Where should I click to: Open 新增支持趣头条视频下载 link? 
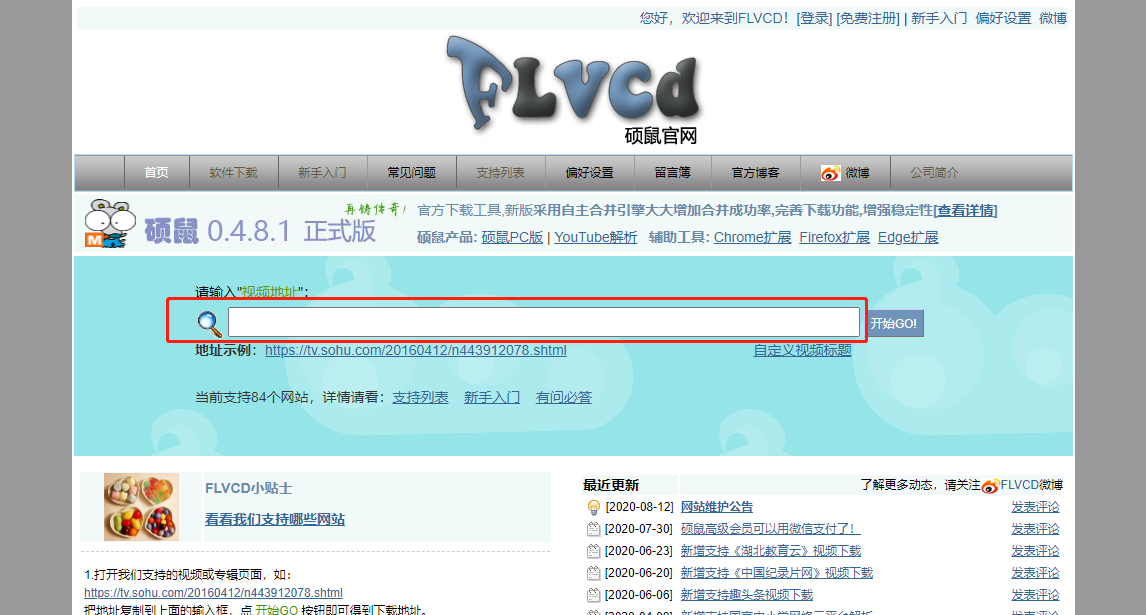coord(746,595)
